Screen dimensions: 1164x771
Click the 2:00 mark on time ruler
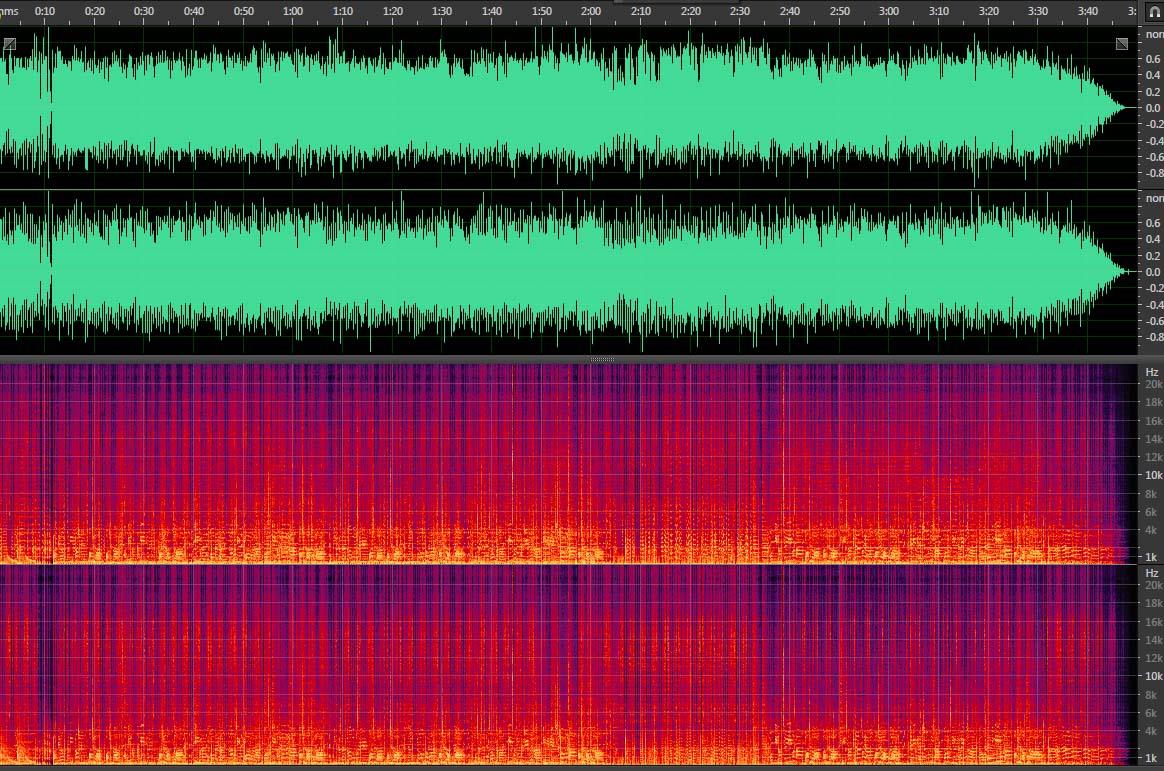coord(591,11)
